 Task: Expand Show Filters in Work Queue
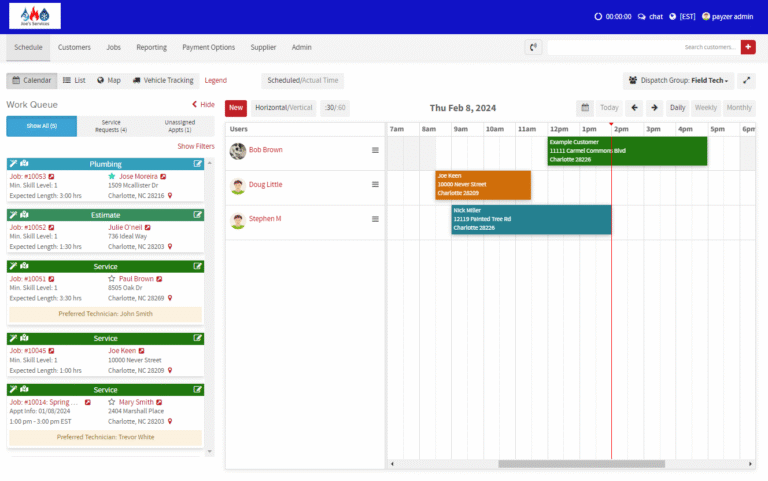coord(196,146)
